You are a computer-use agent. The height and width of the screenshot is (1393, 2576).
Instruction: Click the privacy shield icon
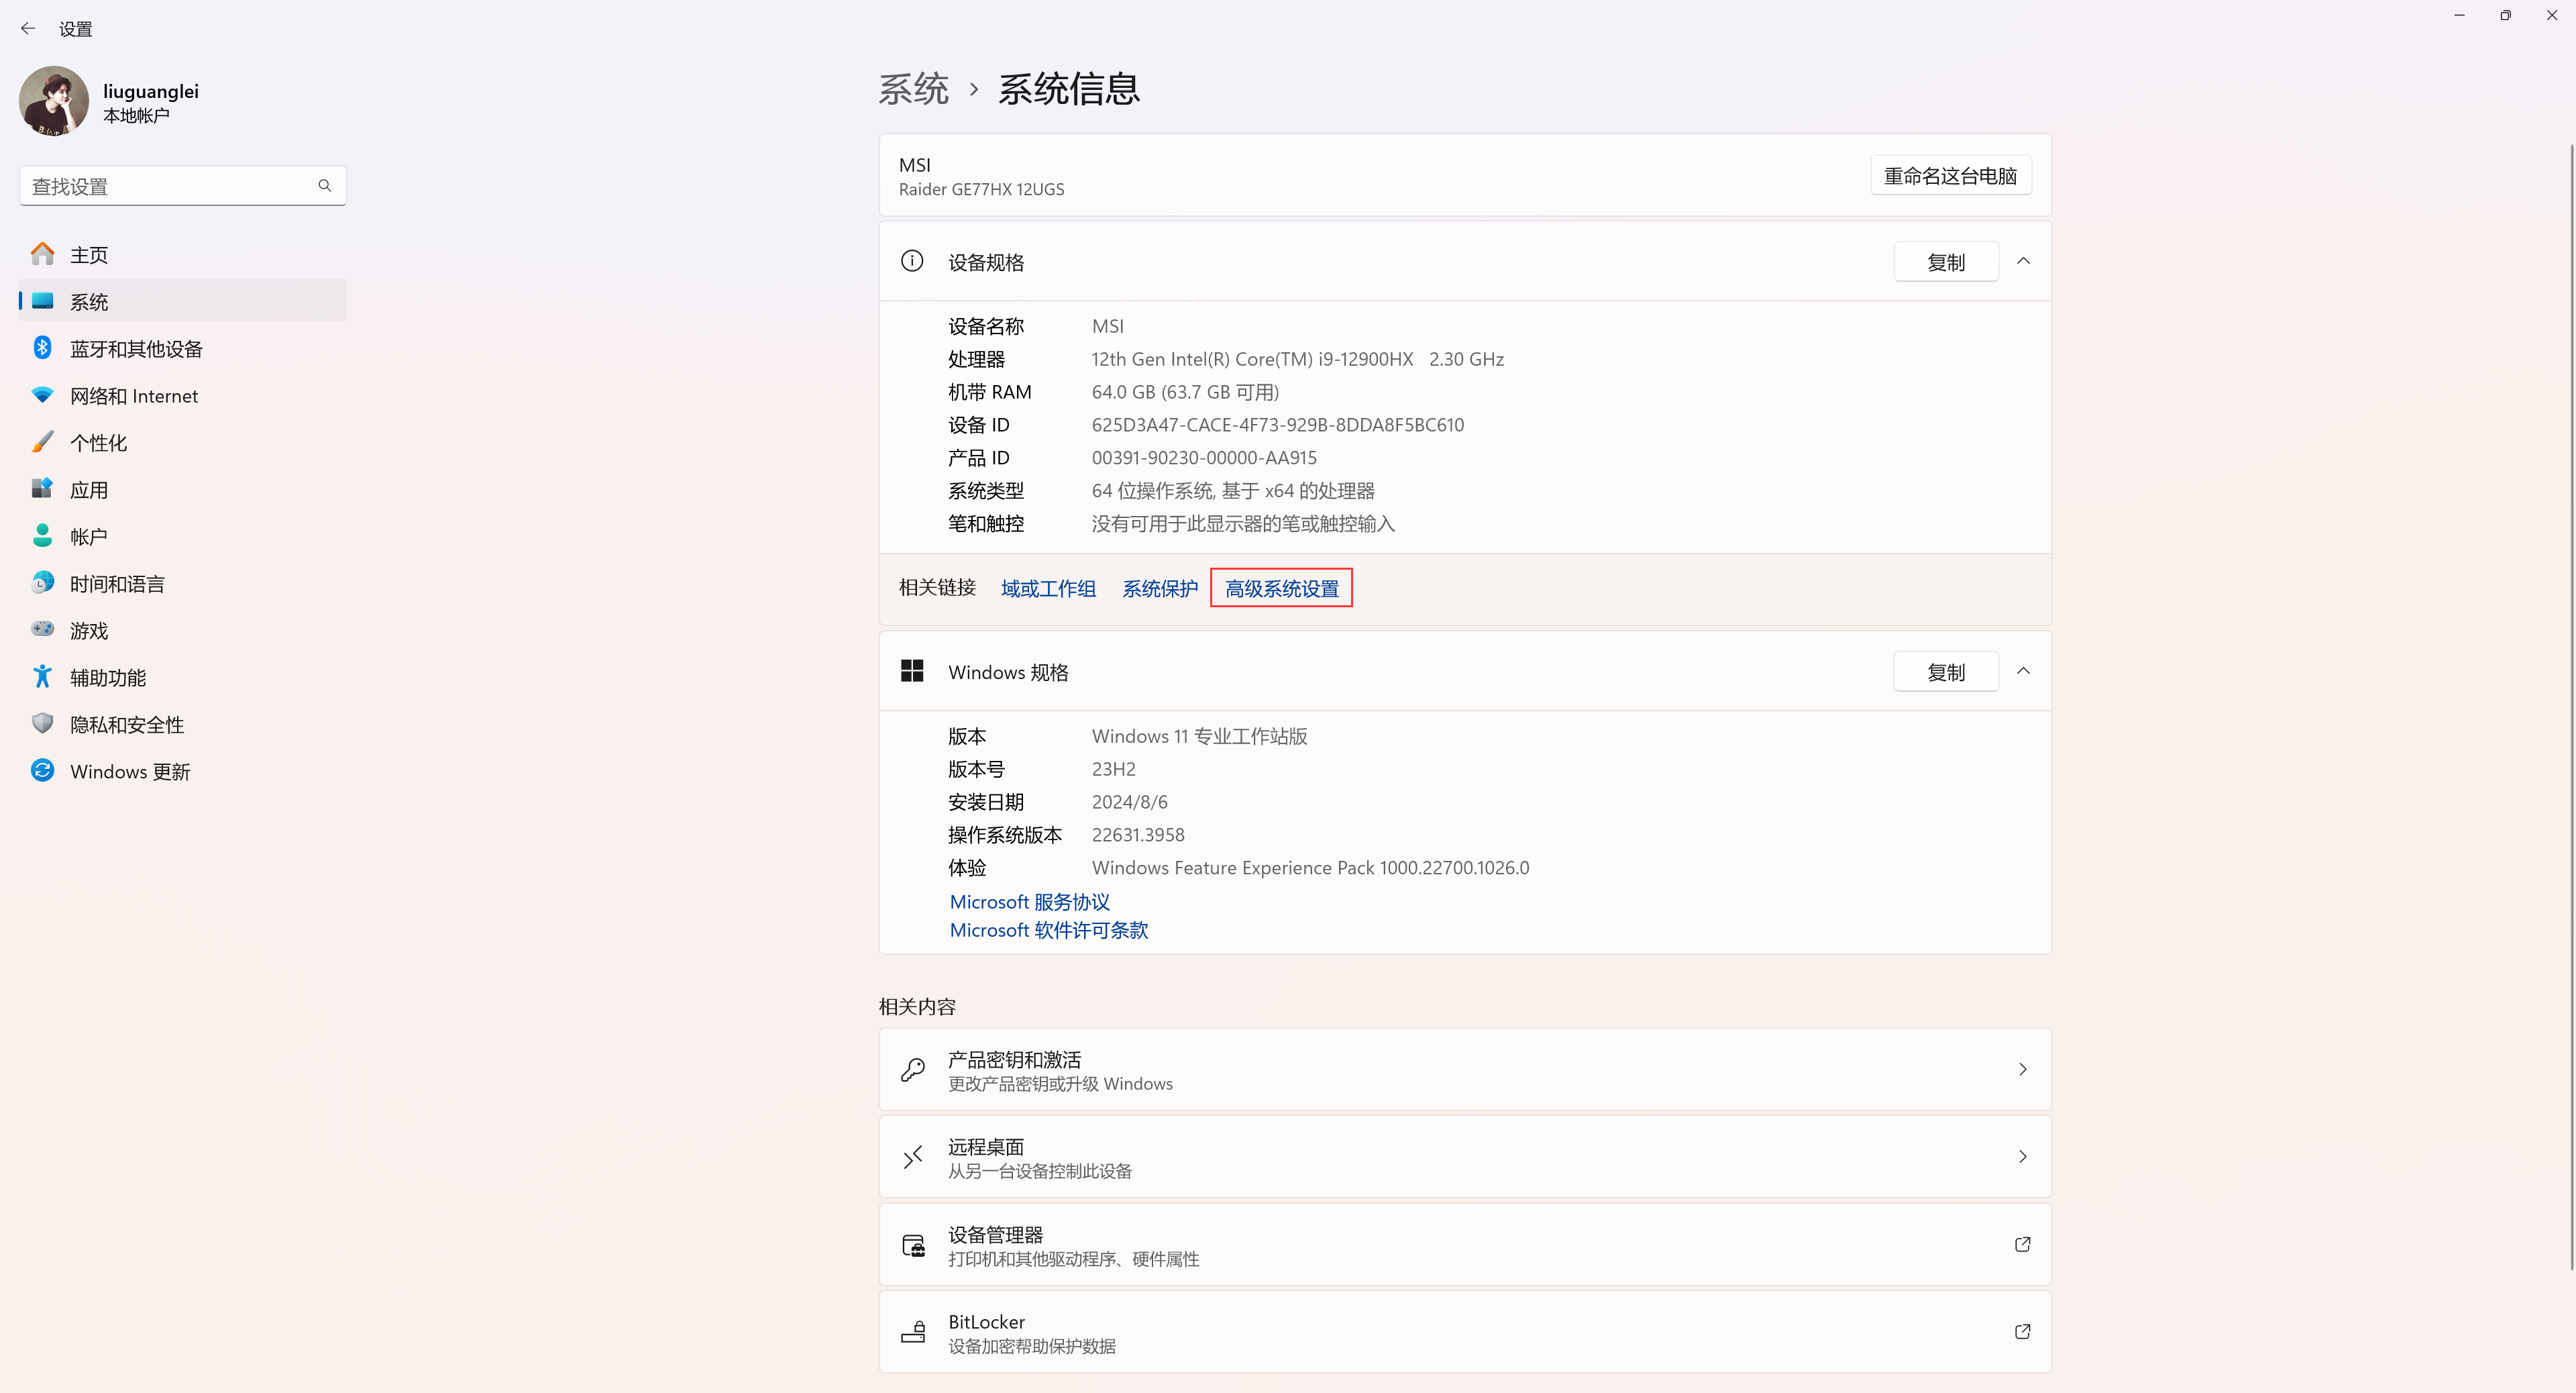(42, 724)
